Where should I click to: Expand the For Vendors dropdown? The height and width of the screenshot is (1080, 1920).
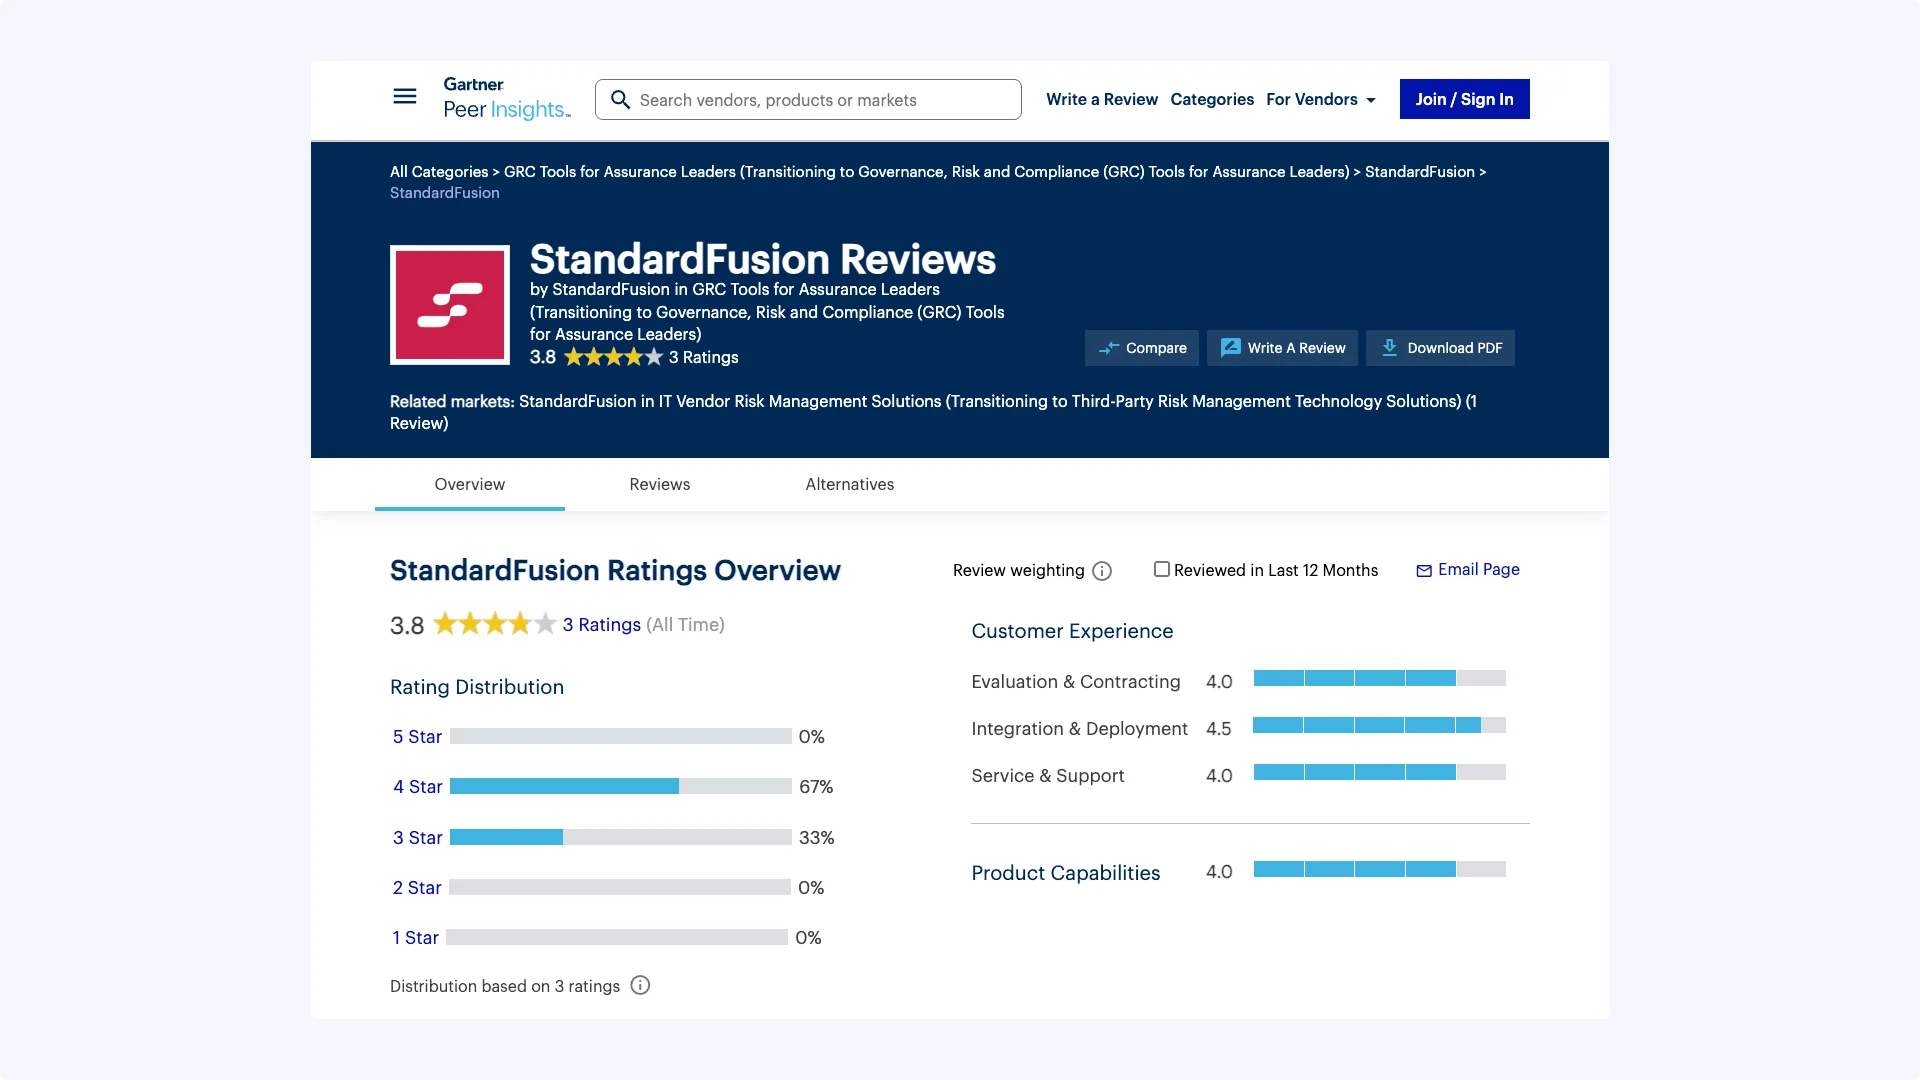[1320, 99]
